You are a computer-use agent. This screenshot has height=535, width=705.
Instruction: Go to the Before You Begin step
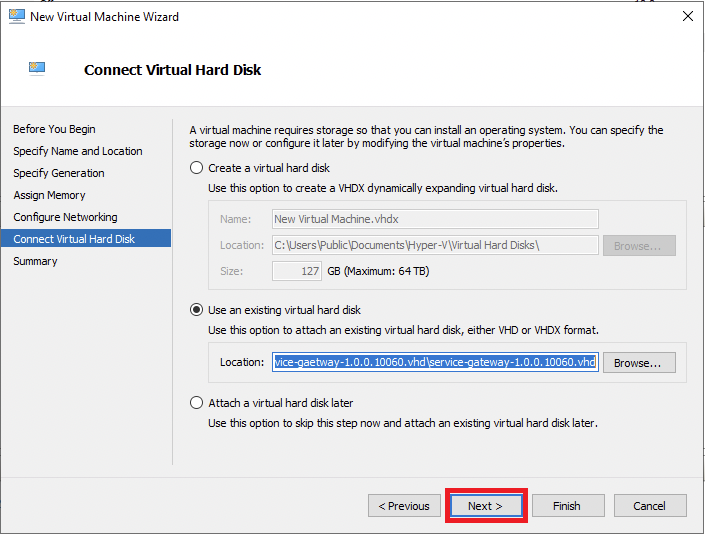tap(54, 129)
